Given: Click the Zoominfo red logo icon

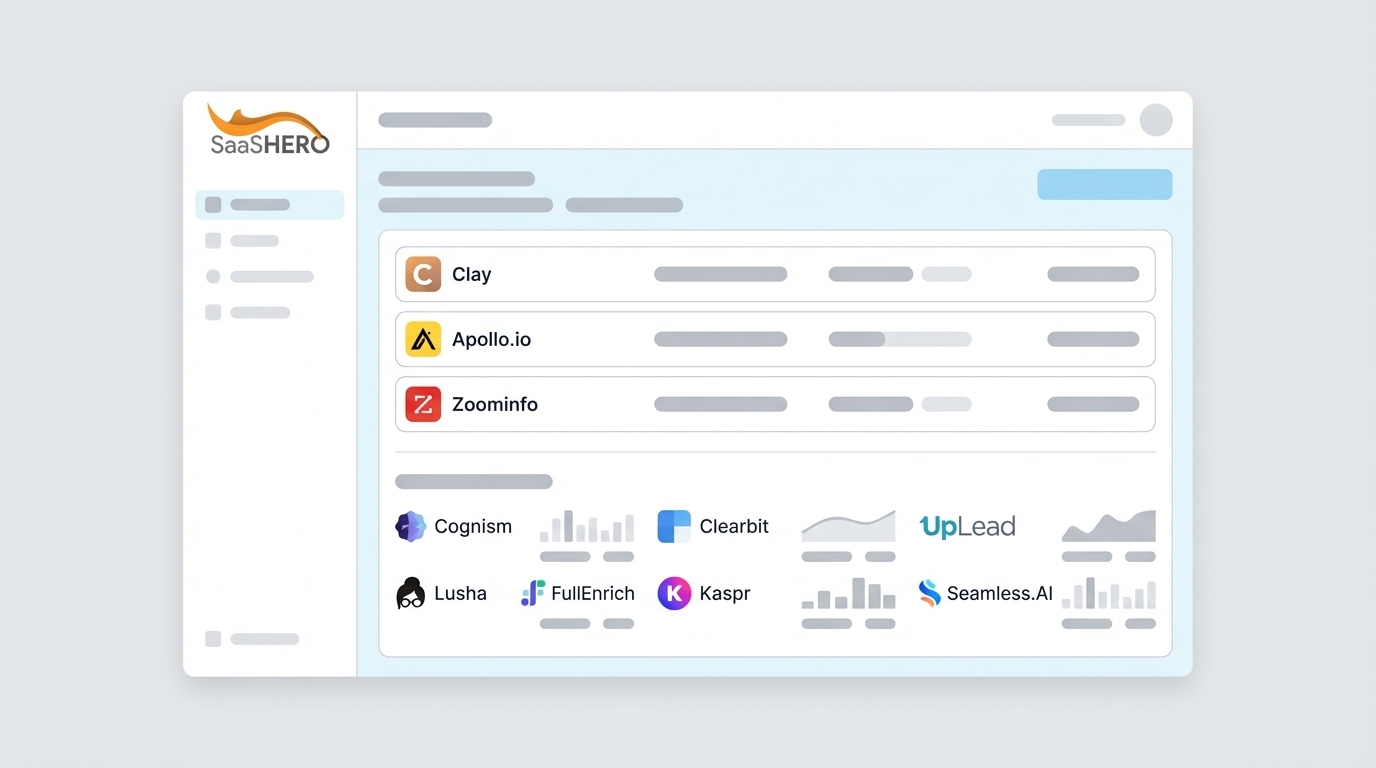Looking at the screenshot, I should point(422,404).
